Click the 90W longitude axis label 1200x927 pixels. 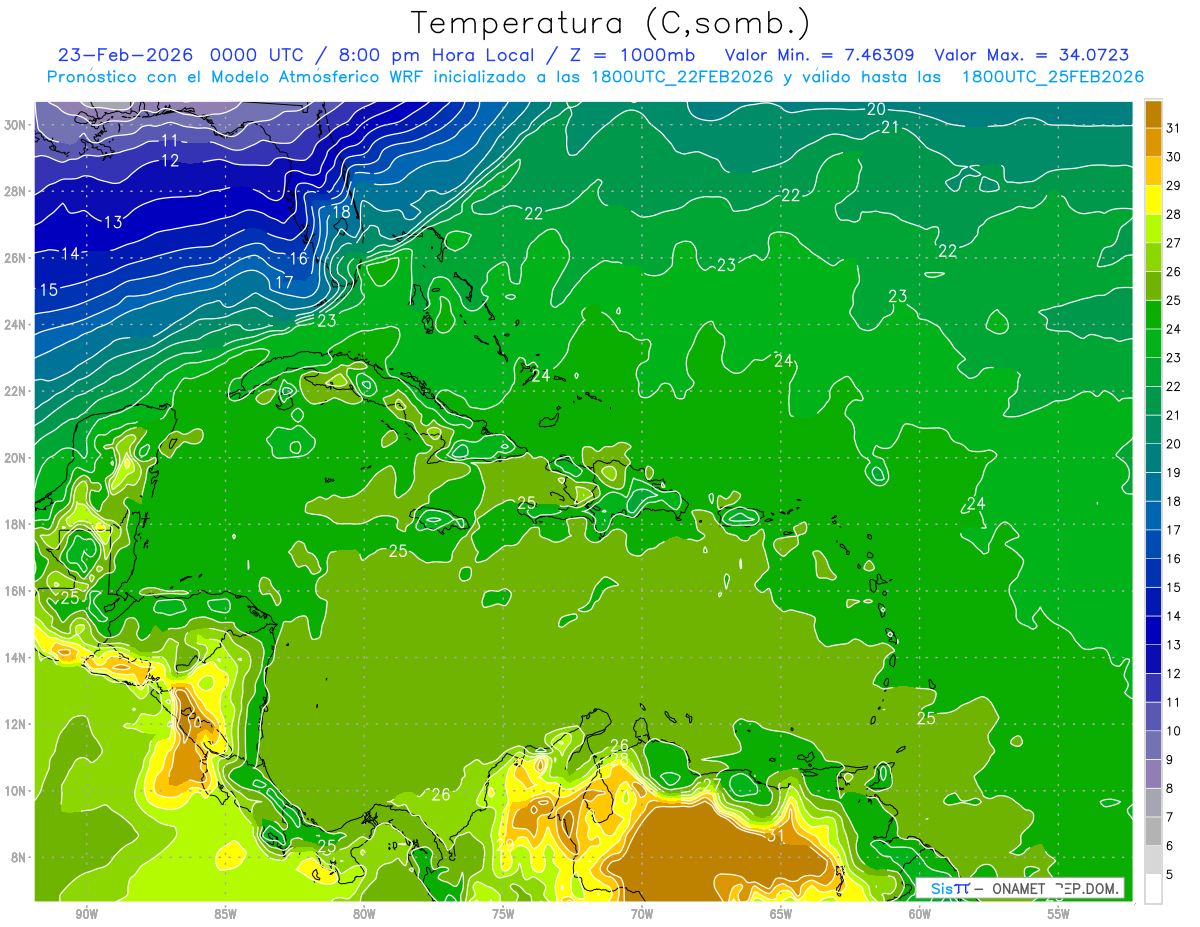(x=86, y=914)
